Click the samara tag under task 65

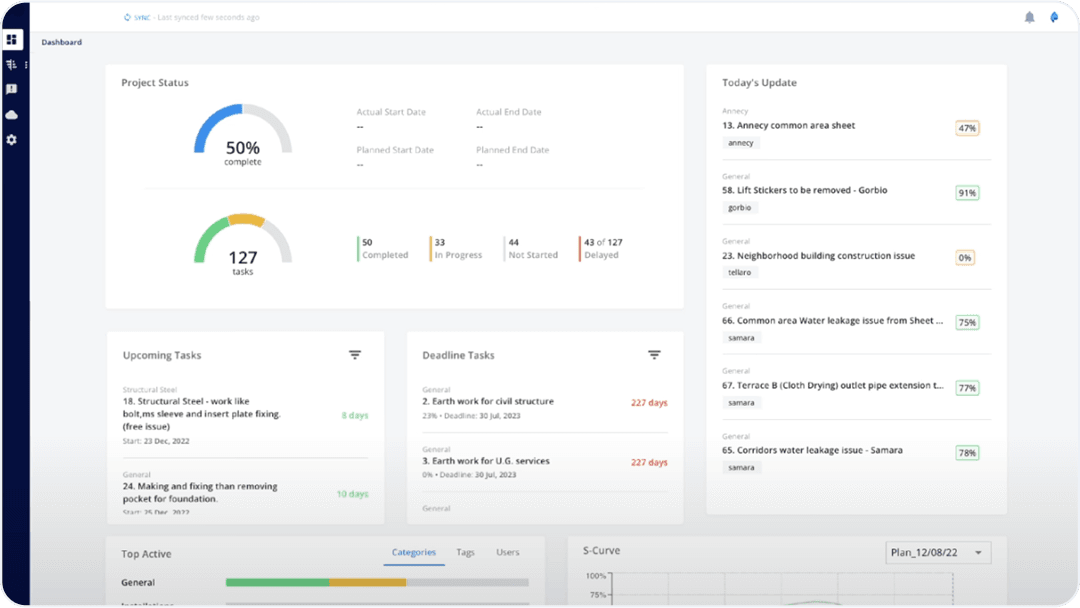click(741, 467)
